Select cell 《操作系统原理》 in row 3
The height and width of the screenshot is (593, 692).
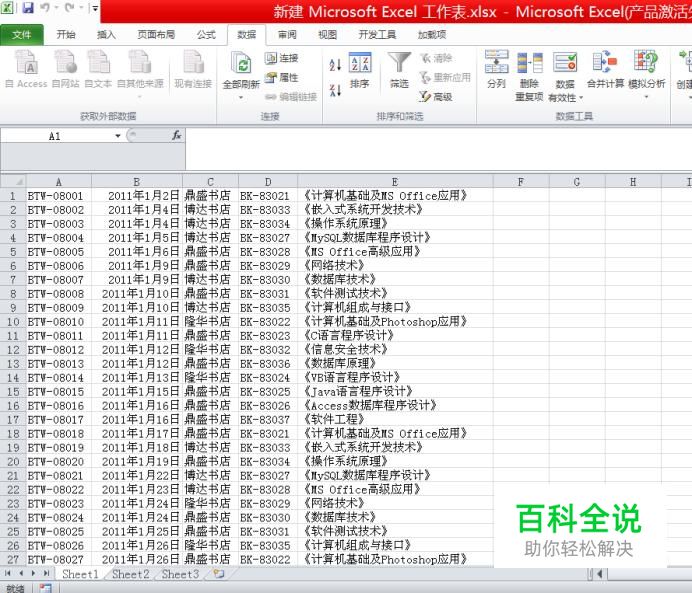(395, 224)
